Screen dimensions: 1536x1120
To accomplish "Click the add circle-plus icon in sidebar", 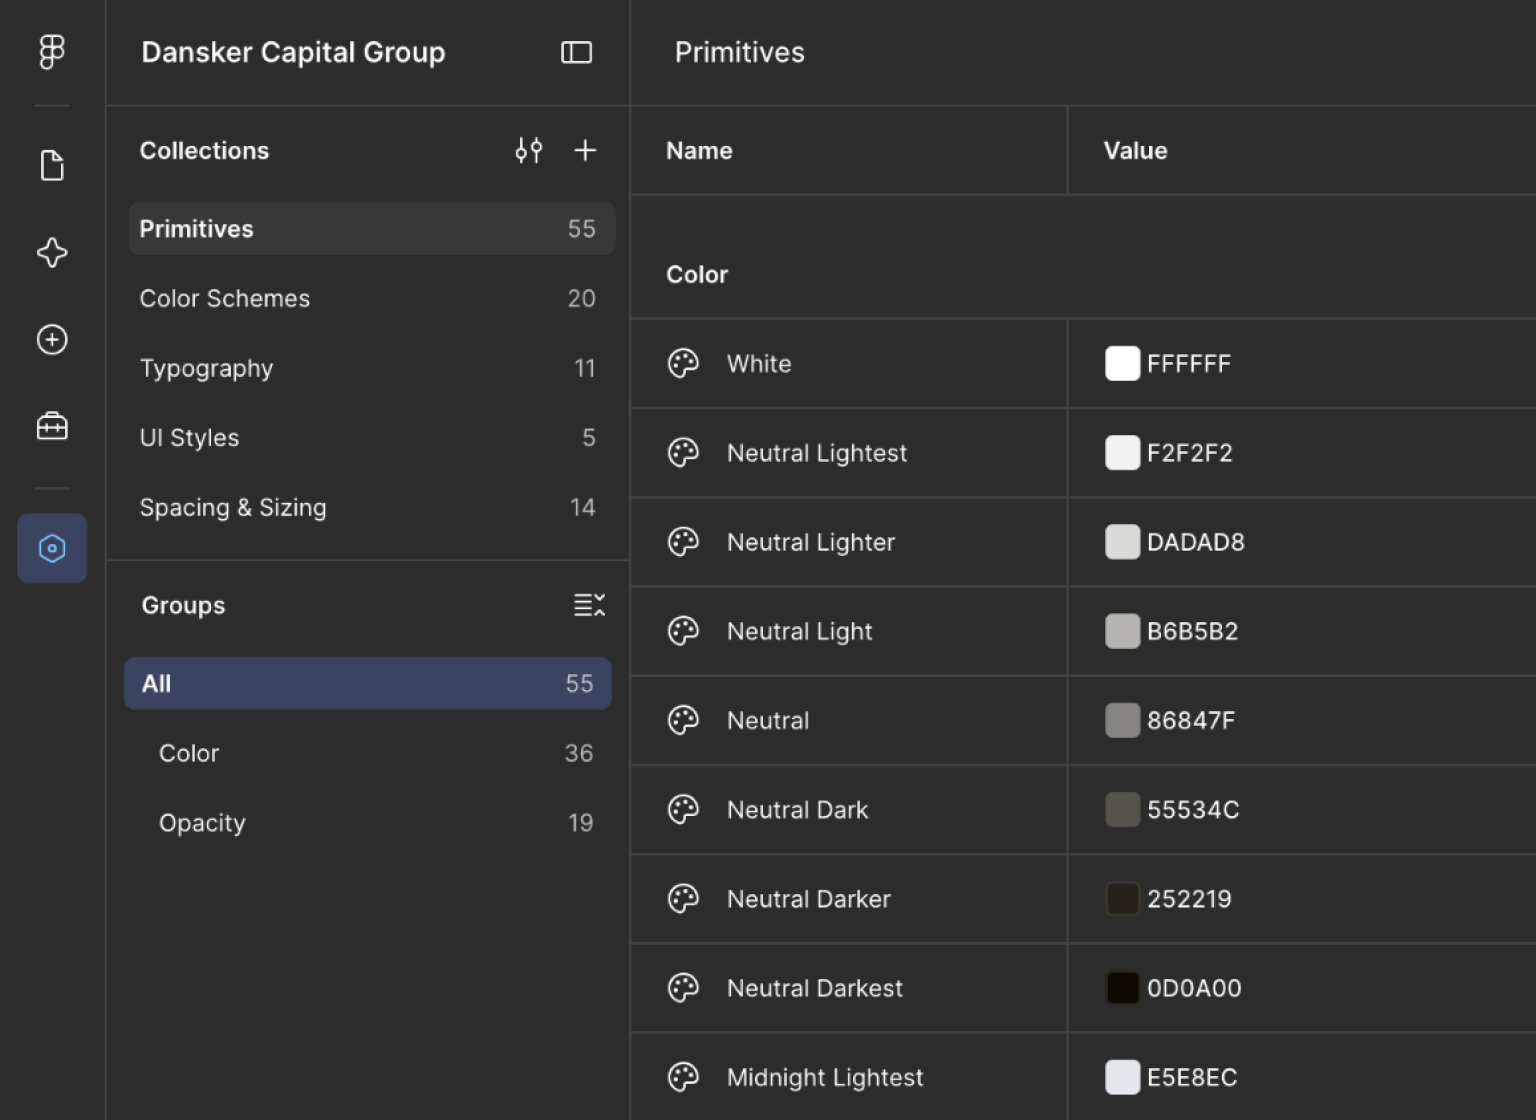I will (x=52, y=340).
